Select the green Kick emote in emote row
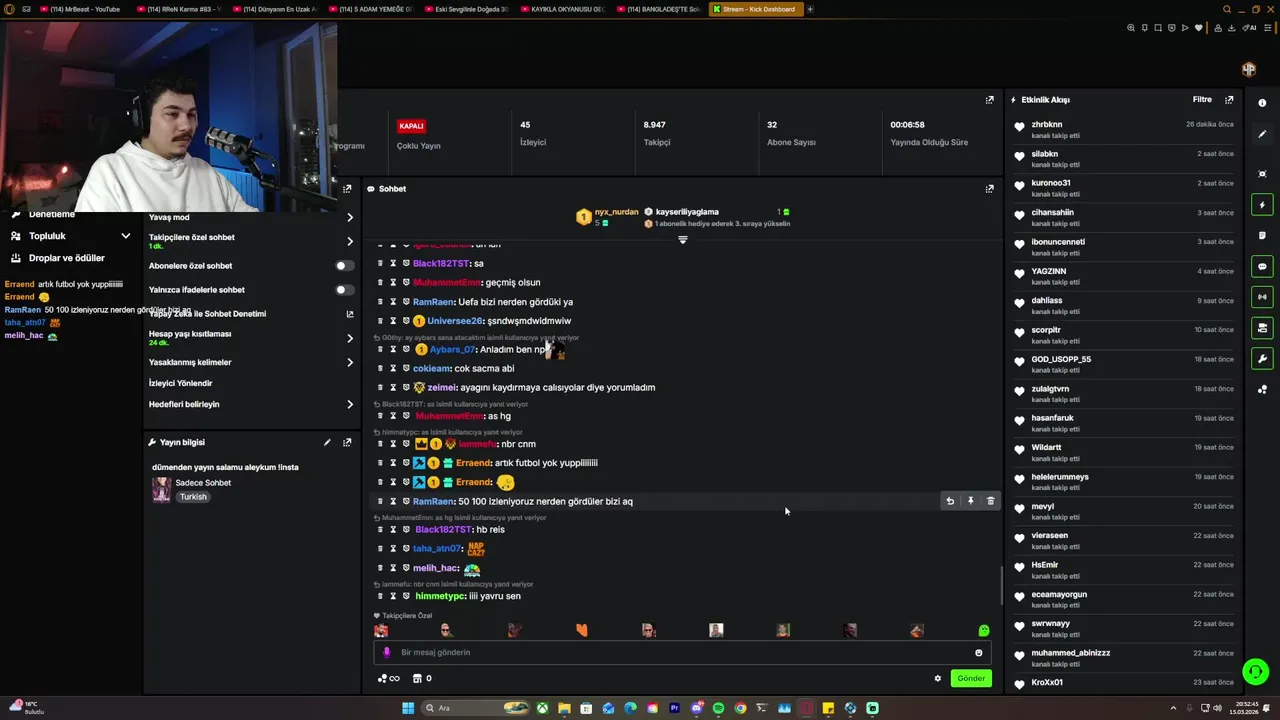This screenshot has width=1280, height=720. click(x=984, y=630)
